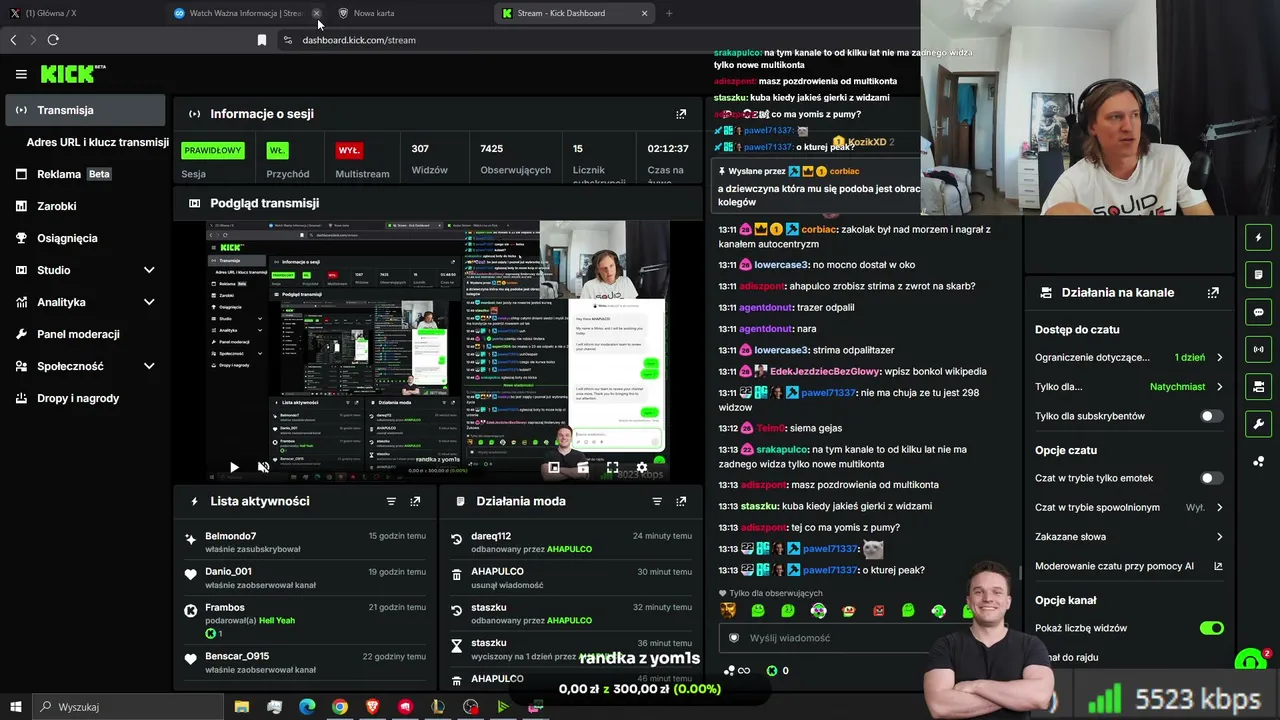
Task: Open Brave browser from the taskbar
Action: [x=373, y=707]
